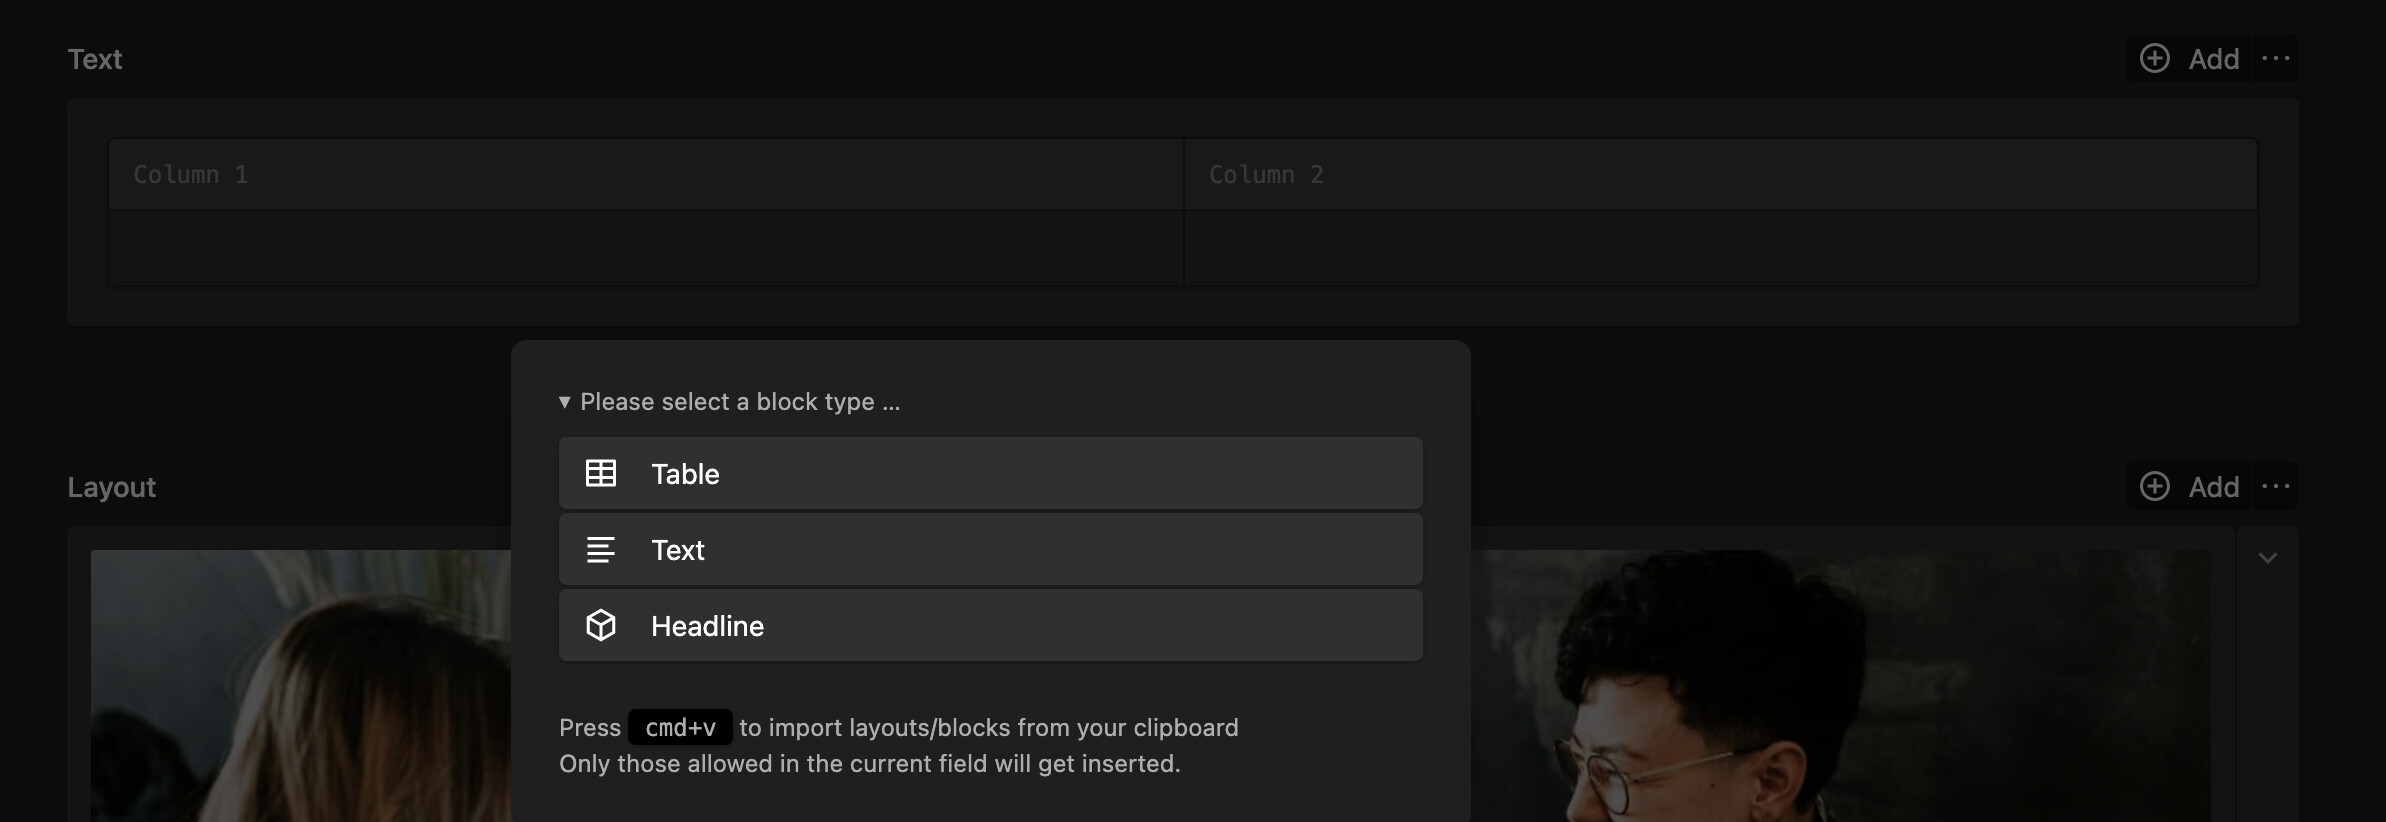Screen dimensions: 2386x822
Task: Click the Column 1 table header cell
Action: [x=646, y=175]
